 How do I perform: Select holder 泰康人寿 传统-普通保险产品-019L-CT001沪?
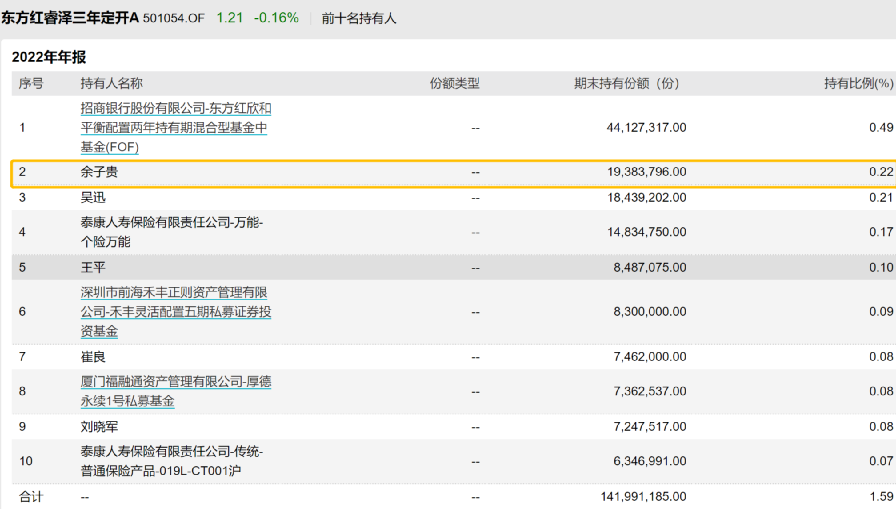[171, 461]
